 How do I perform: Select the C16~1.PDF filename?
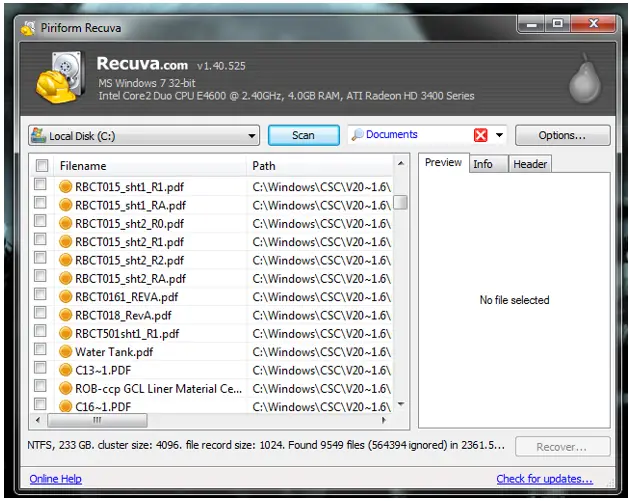coord(103,407)
